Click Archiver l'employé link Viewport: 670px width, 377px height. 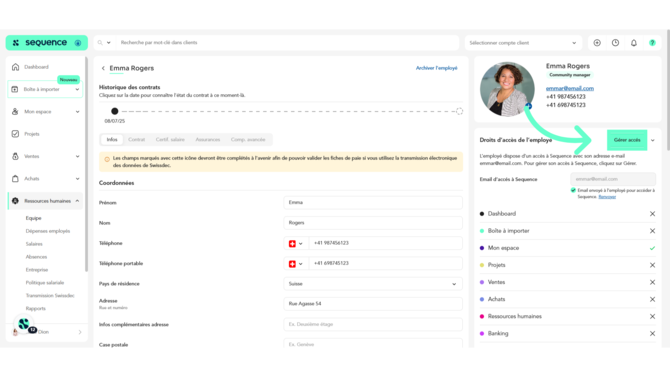[x=436, y=68]
